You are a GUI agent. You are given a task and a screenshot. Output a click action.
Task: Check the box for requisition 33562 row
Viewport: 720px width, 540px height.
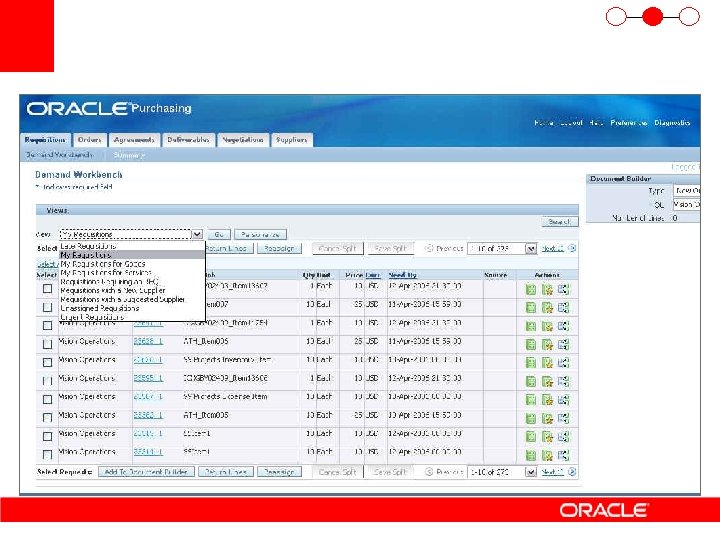point(47,418)
